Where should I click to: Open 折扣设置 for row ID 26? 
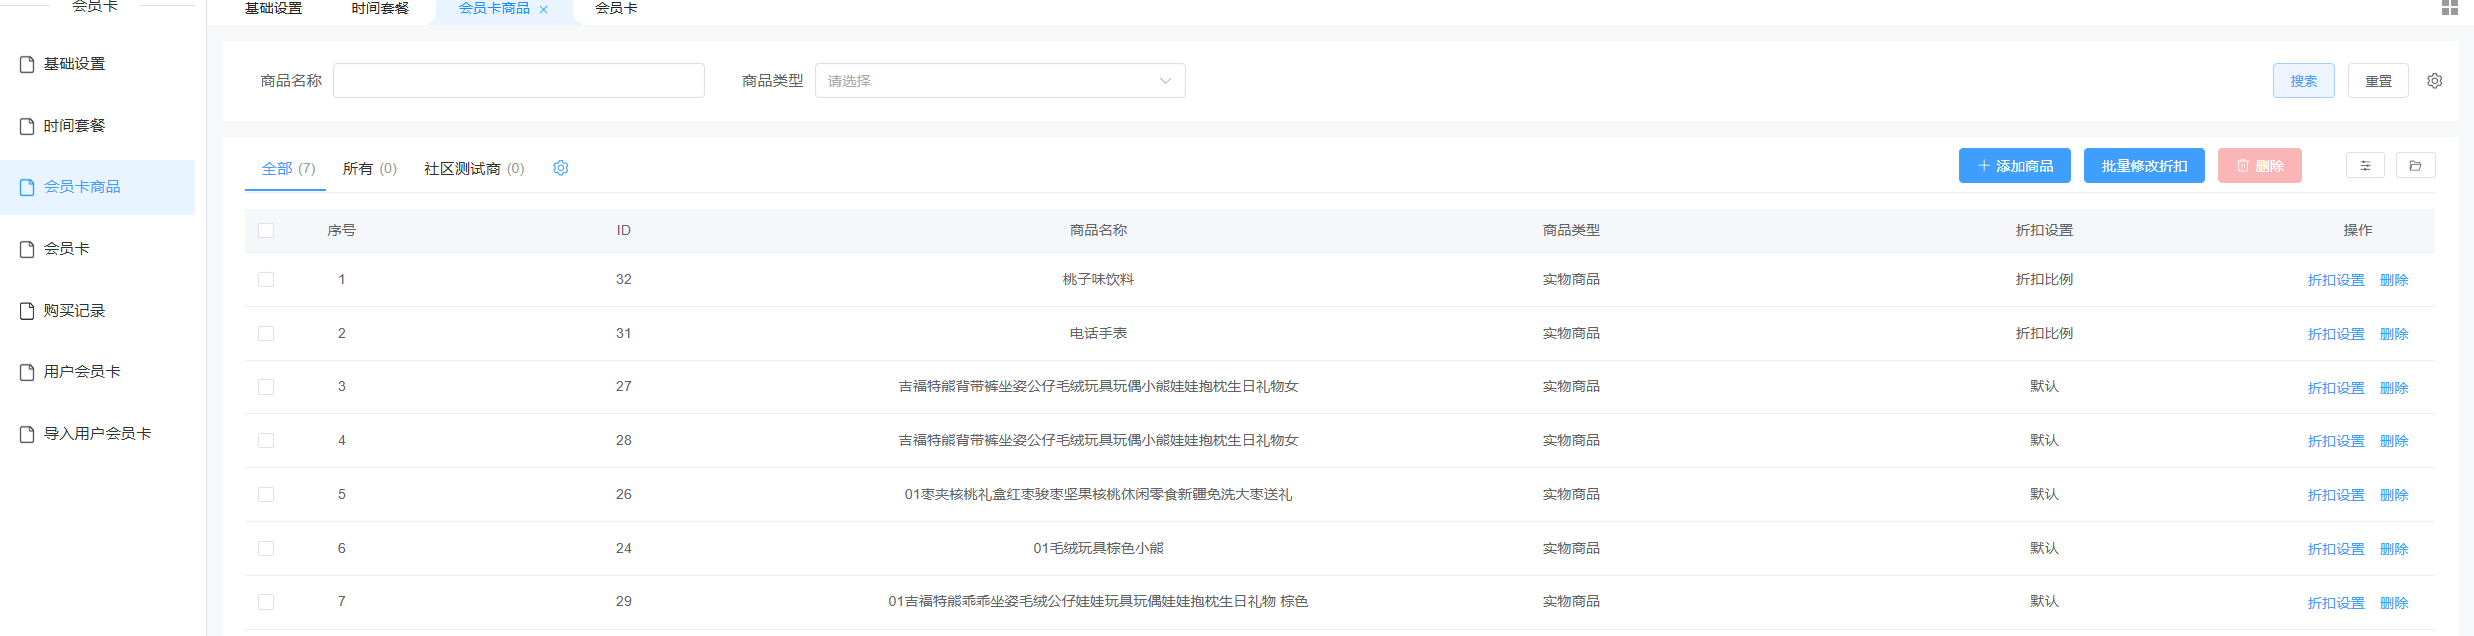tap(2336, 495)
